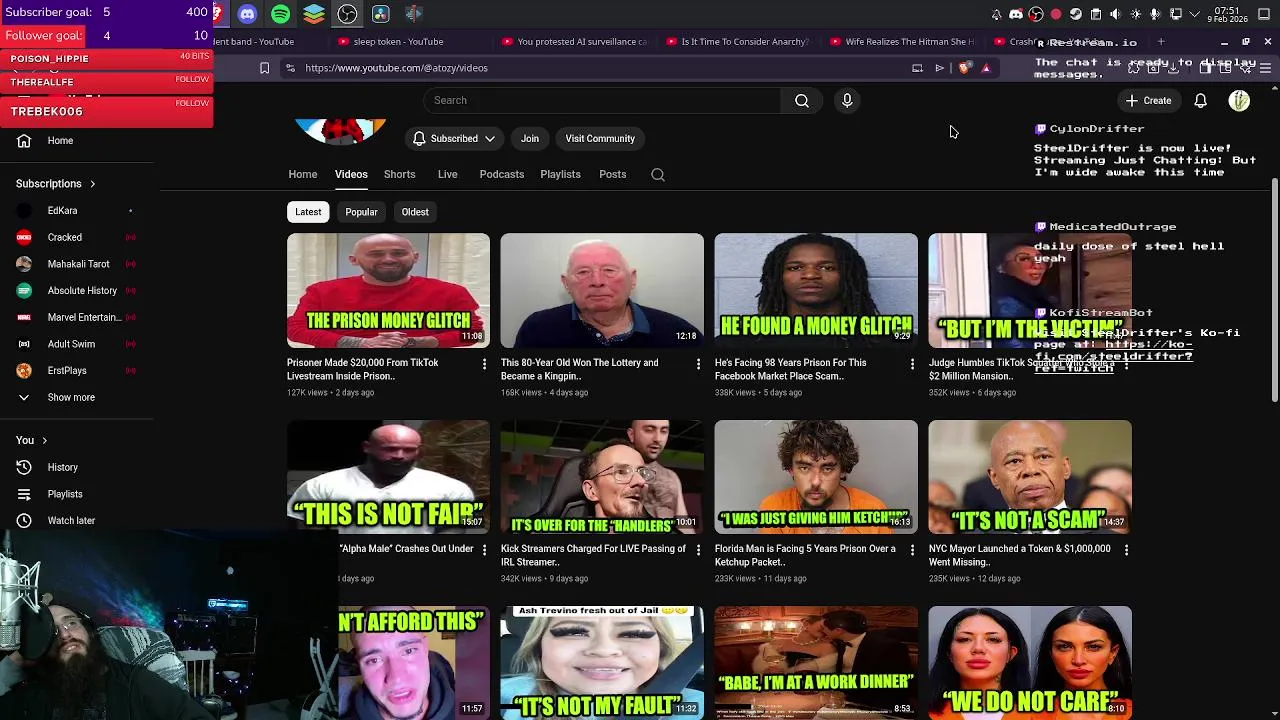Open a new browser tab with plus
This screenshot has height=720, width=1280.
(x=1161, y=42)
